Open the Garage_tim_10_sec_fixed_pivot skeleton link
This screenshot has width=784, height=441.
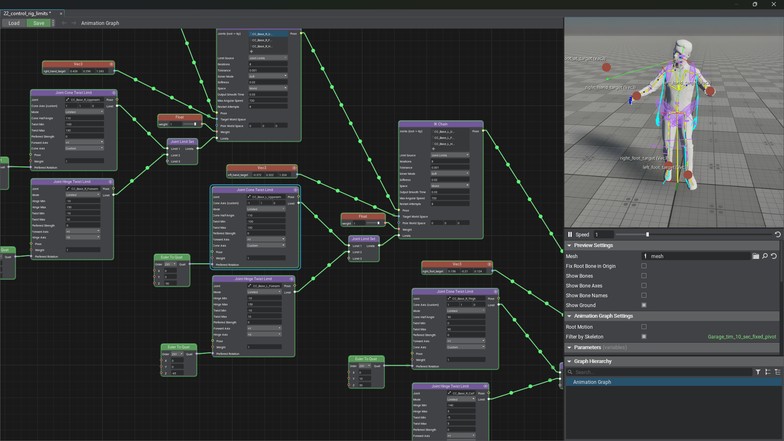742,336
